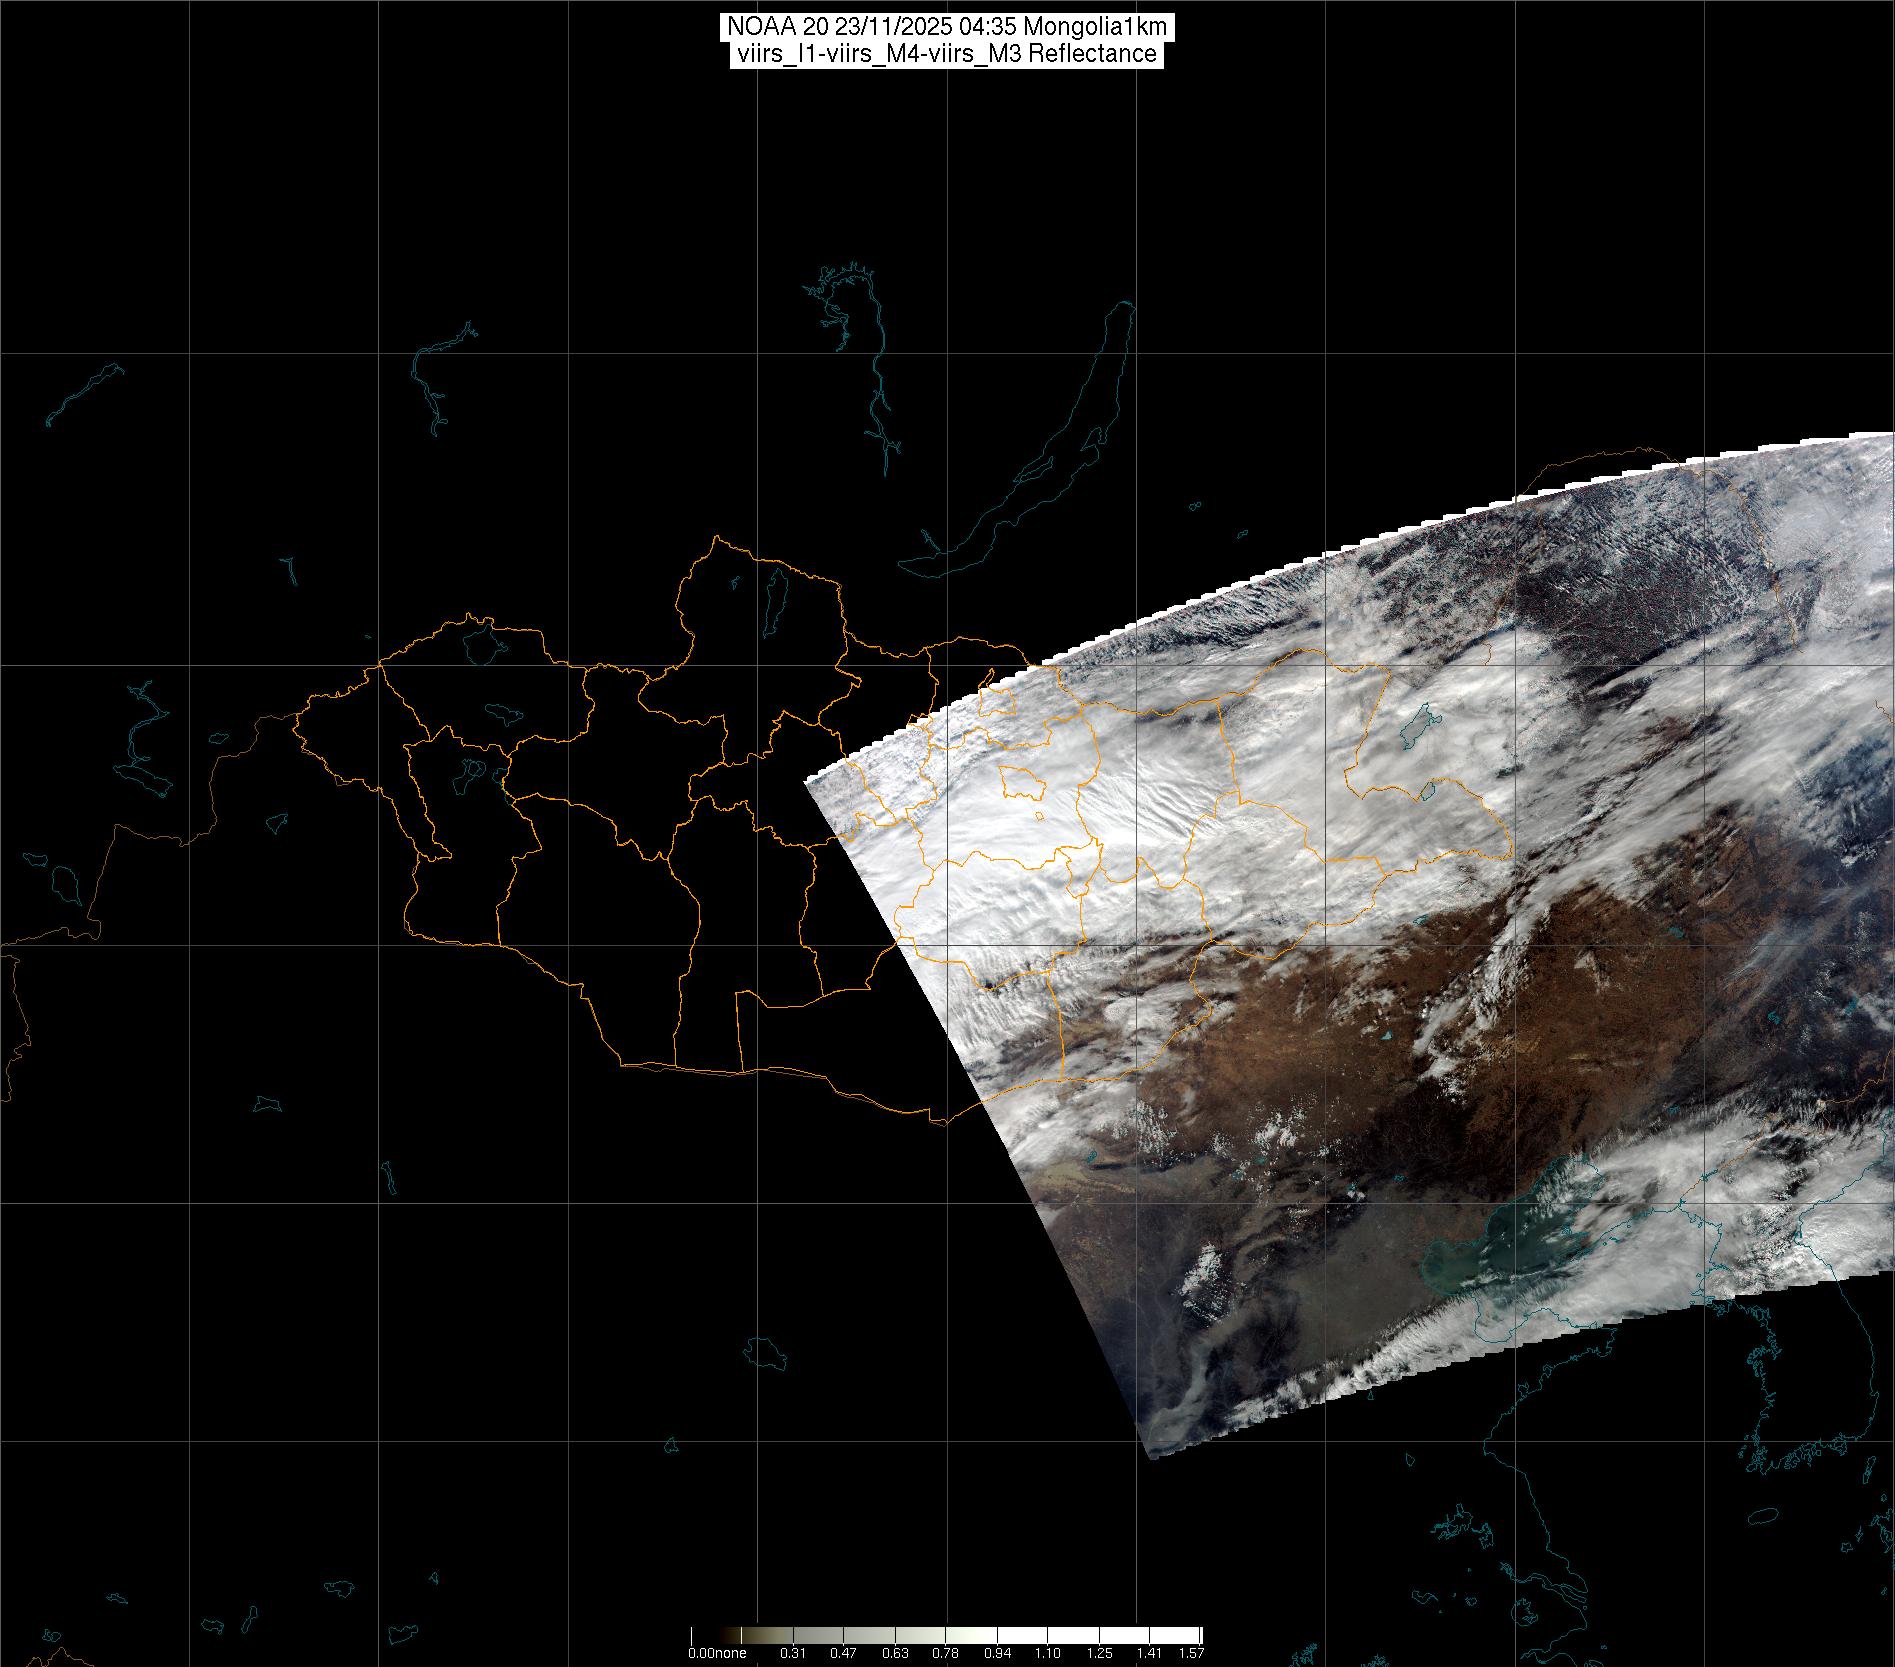Click the viirs Reflectance band subtitle
The height and width of the screenshot is (1667, 1895).
click(x=946, y=54)
